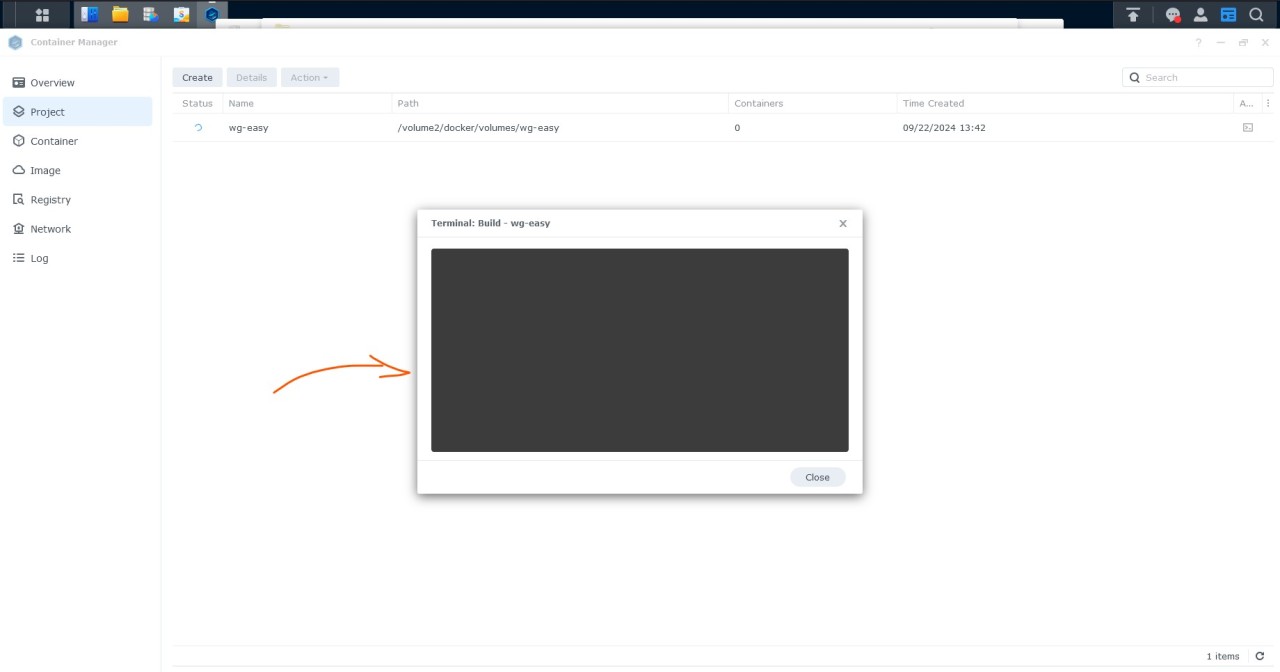Open Resource Monitor from the taskbar
The width and height of the screenshot is (1280, 672).
(x=149, y=14)
